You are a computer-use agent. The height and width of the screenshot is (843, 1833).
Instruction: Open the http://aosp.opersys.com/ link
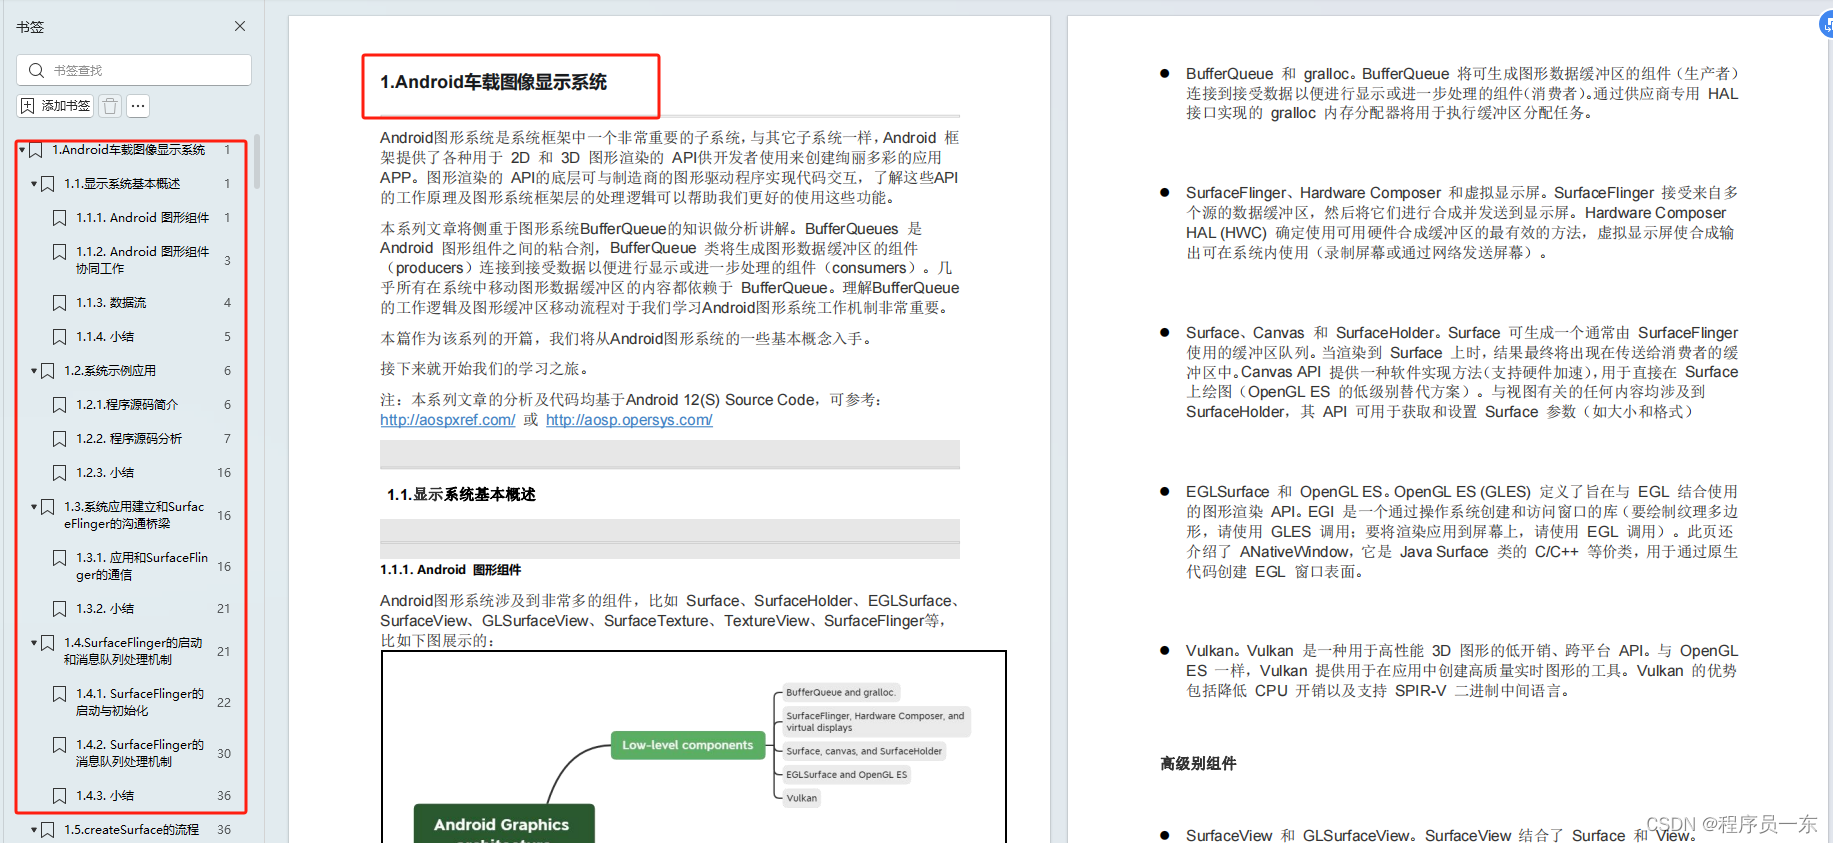[629, 420]
